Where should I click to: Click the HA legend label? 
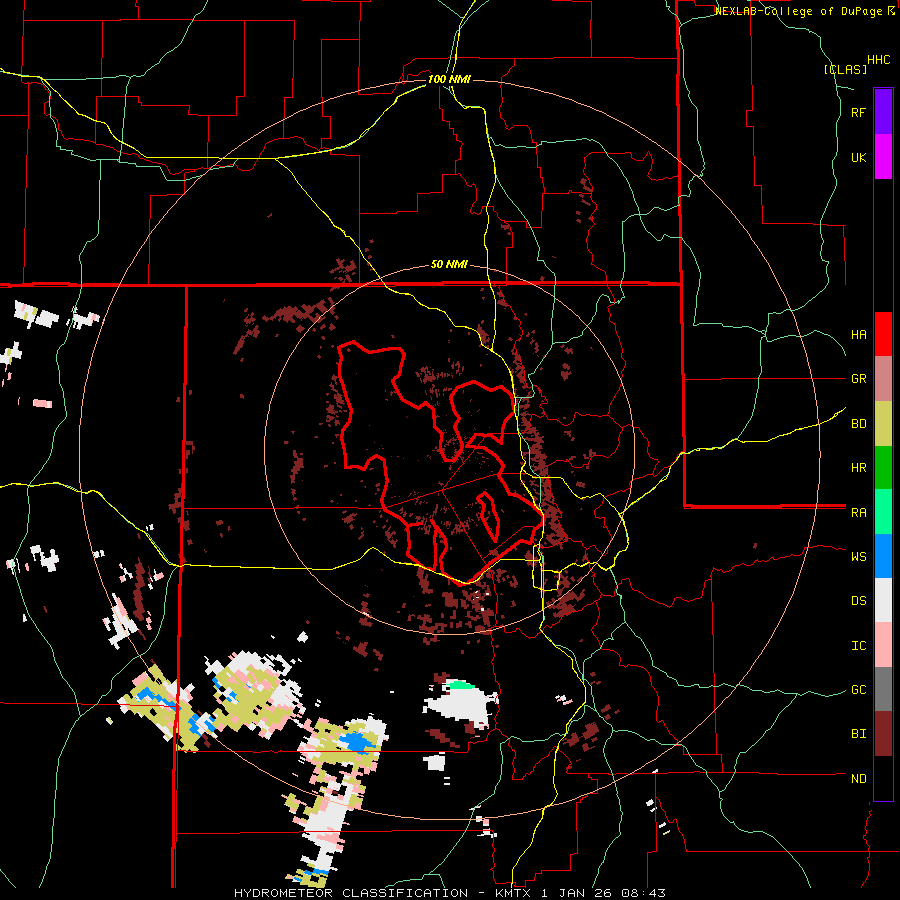pyautogui.click(x=858, y=335)
